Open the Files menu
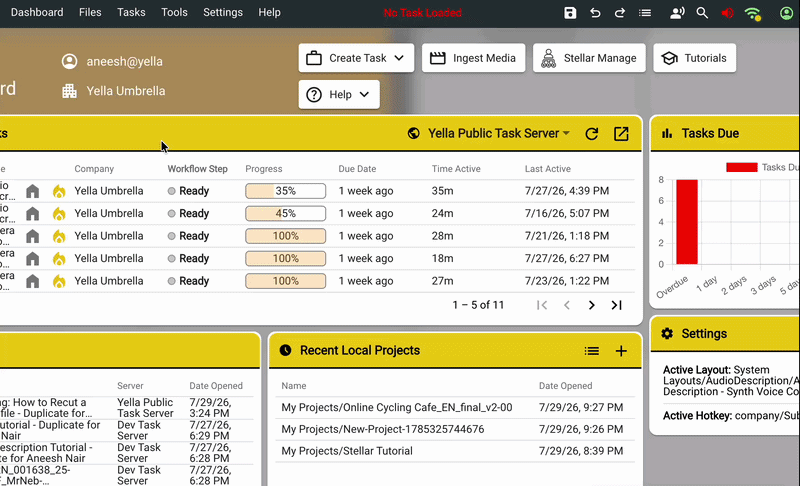 [90, 12]
